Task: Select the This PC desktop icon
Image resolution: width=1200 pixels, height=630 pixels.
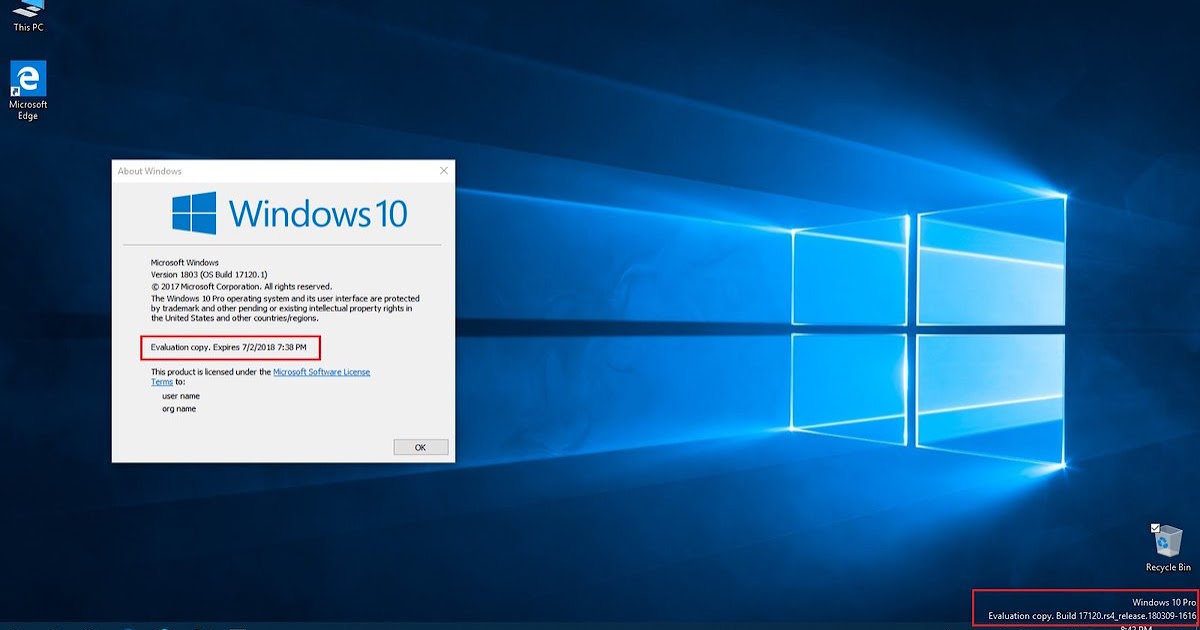Action: pyautogui.click(x=28, y=17)
